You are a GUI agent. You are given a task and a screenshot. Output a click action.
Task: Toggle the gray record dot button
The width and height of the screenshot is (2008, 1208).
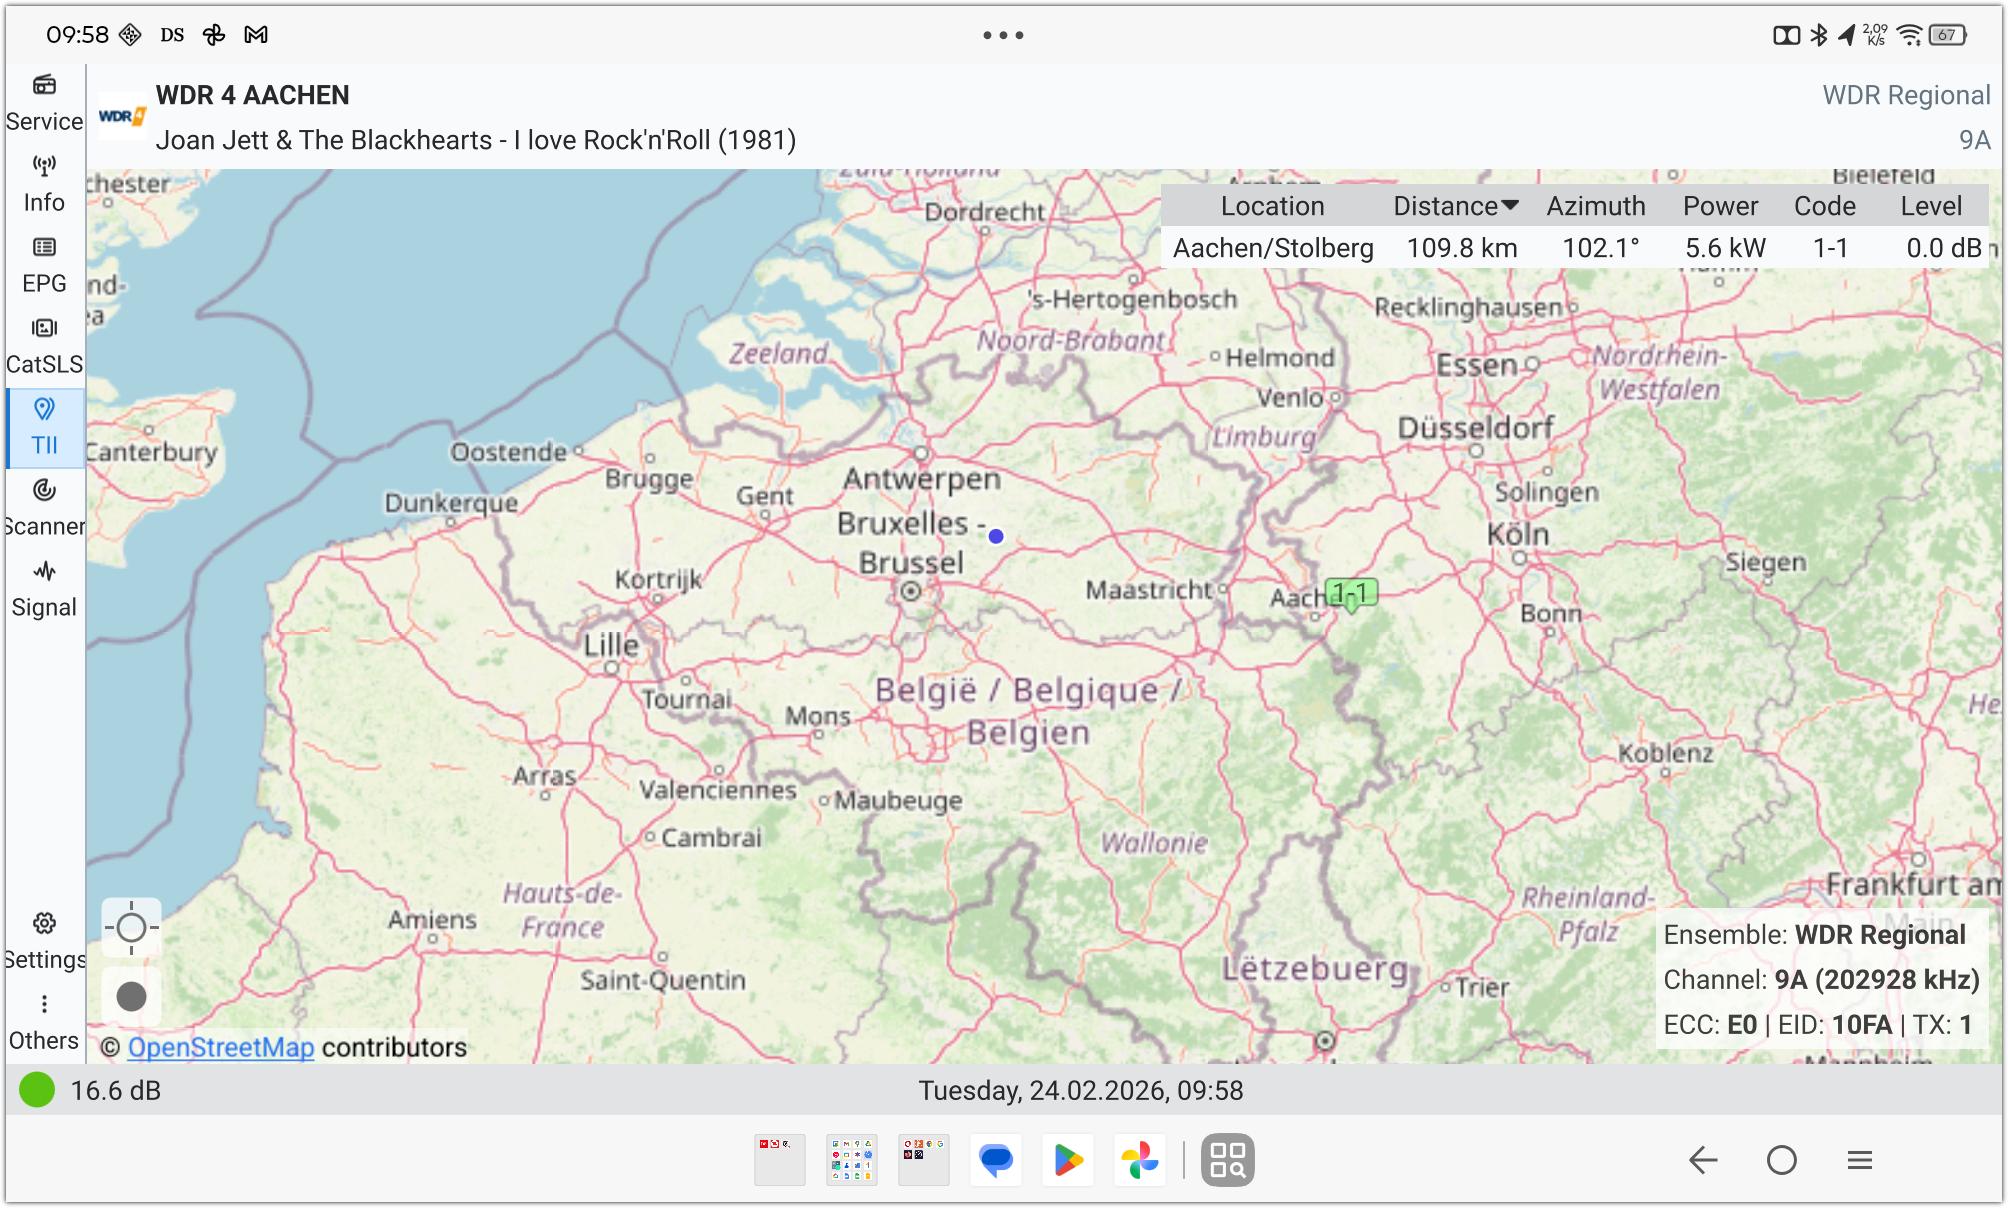point(131,996)
